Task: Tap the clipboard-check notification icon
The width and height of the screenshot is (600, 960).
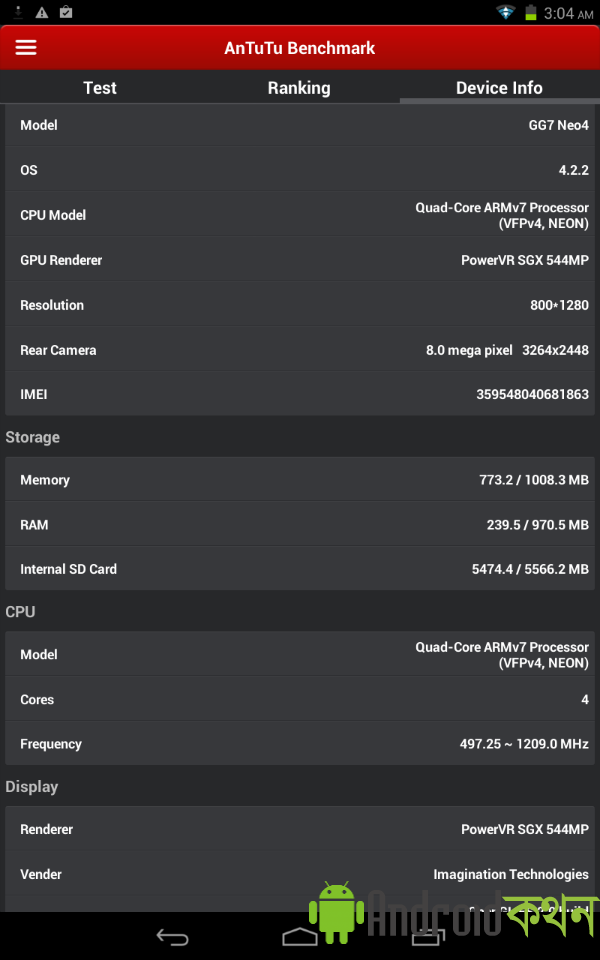Action: [x=66, y=12]
